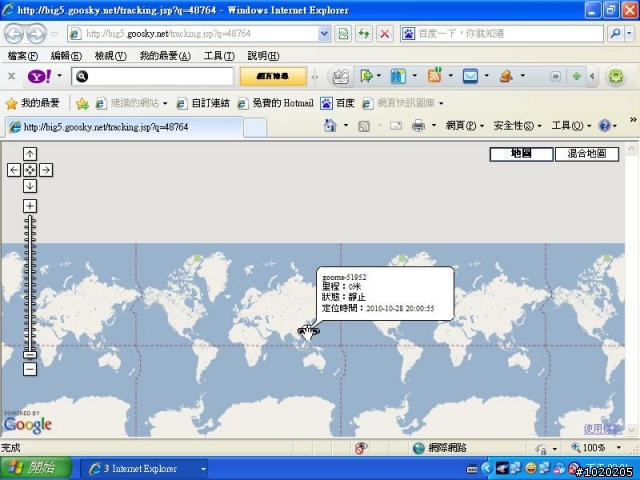Click the search magnifier button in toolbar

pyautogui.click(x=616, y=33)
